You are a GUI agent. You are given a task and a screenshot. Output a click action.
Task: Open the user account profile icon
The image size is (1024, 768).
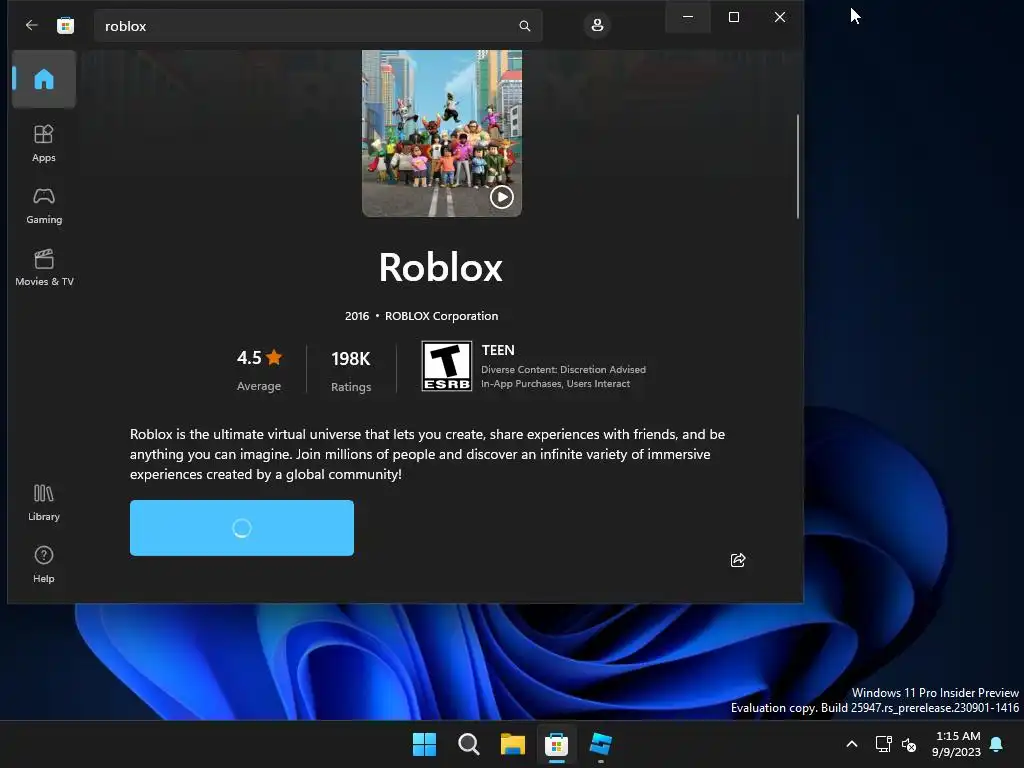point(597,25)
